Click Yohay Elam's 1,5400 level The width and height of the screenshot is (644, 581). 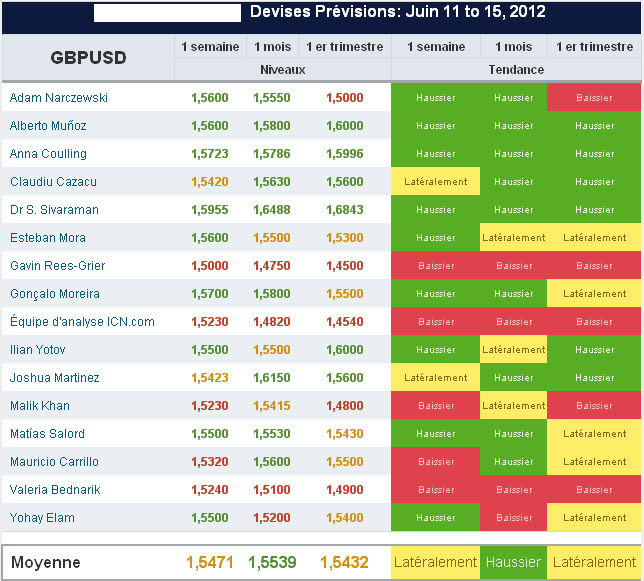(x=345, y=518)
